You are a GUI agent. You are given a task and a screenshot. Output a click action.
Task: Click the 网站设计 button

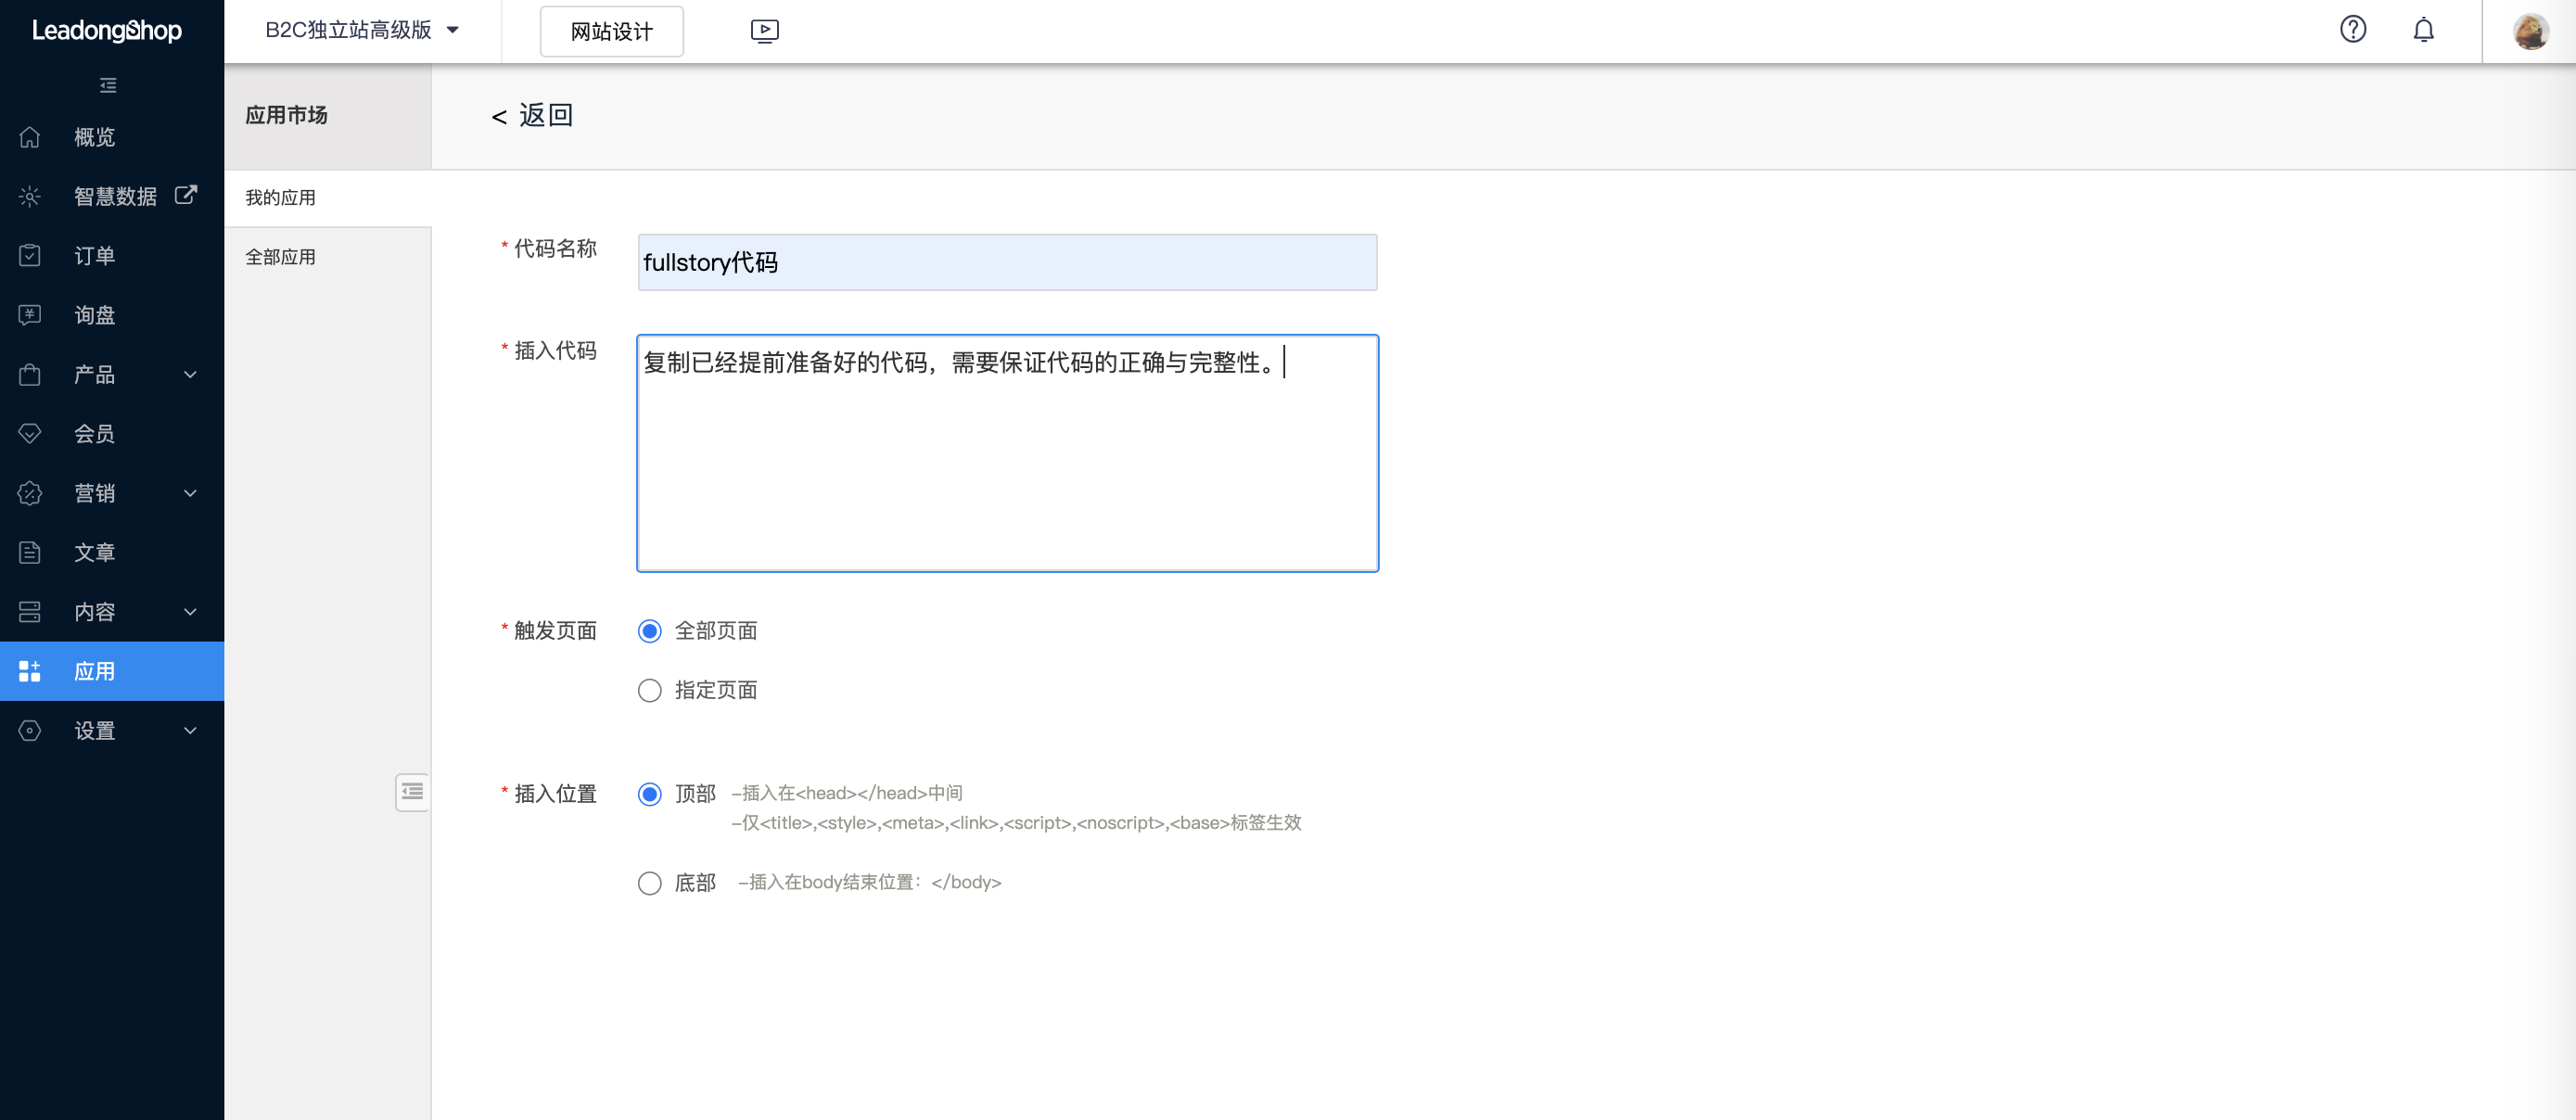coord(611,31)
